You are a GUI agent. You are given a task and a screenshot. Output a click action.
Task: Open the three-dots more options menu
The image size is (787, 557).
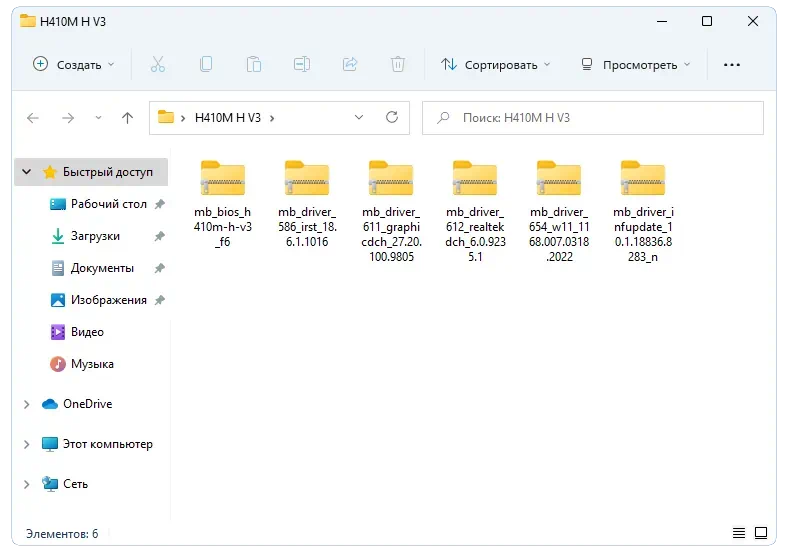click(732, 65)
